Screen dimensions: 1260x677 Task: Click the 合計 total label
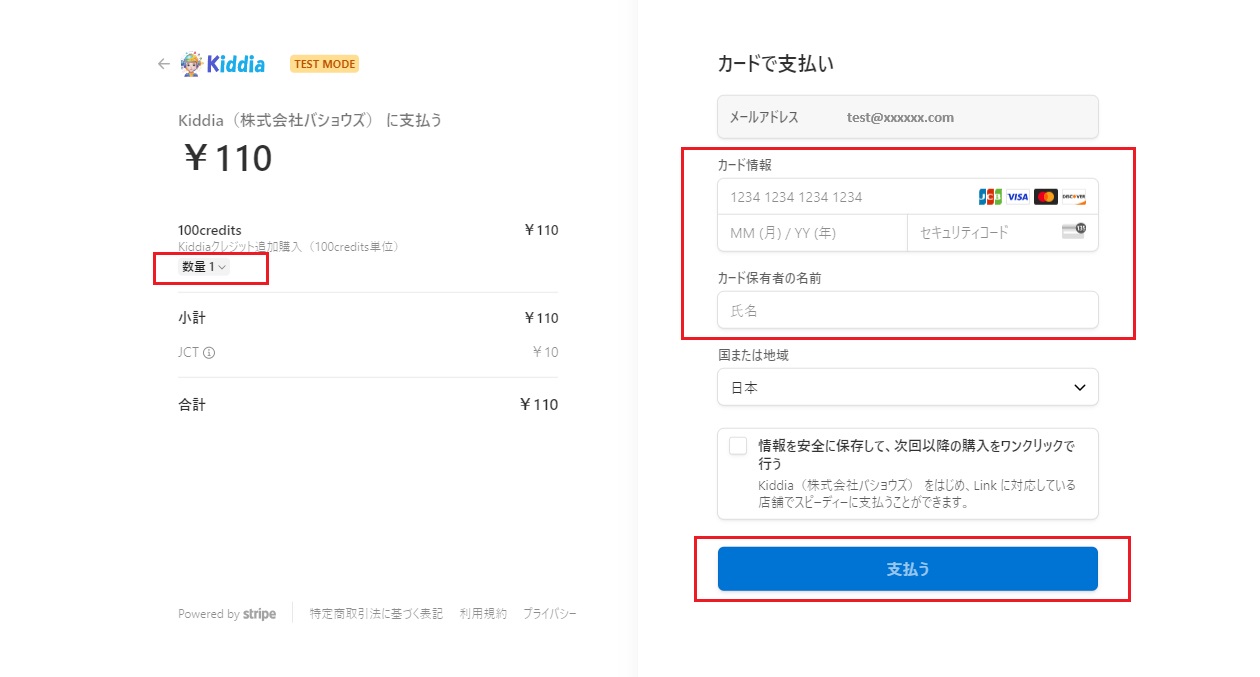point(192,405)
